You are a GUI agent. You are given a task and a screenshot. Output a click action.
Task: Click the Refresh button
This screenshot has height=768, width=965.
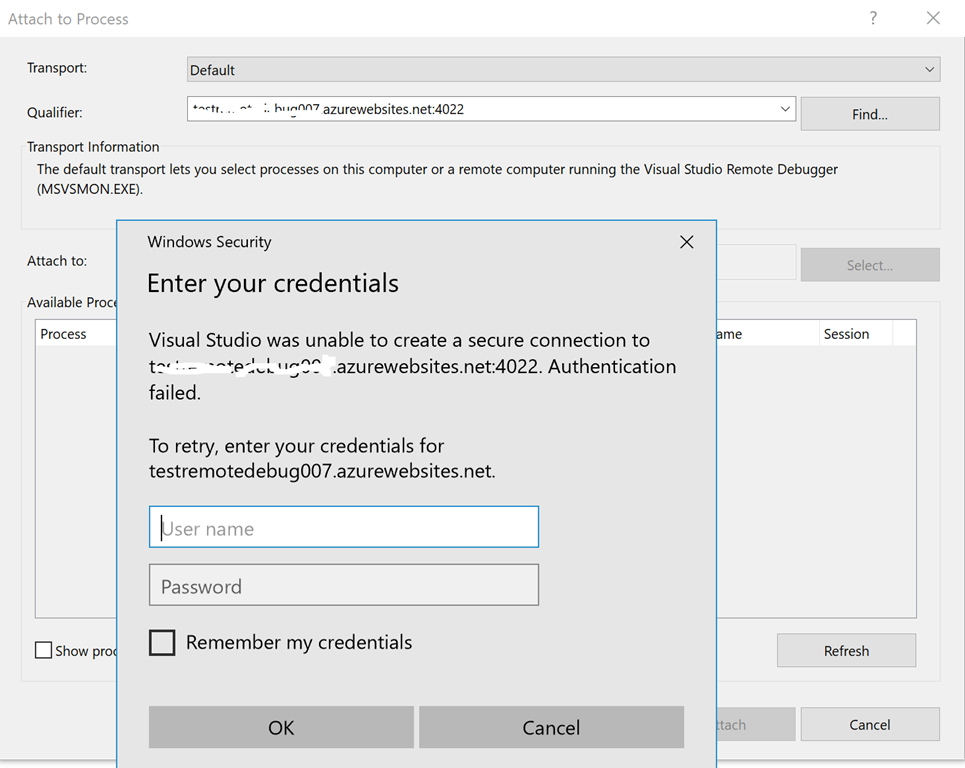pos(846,650)
